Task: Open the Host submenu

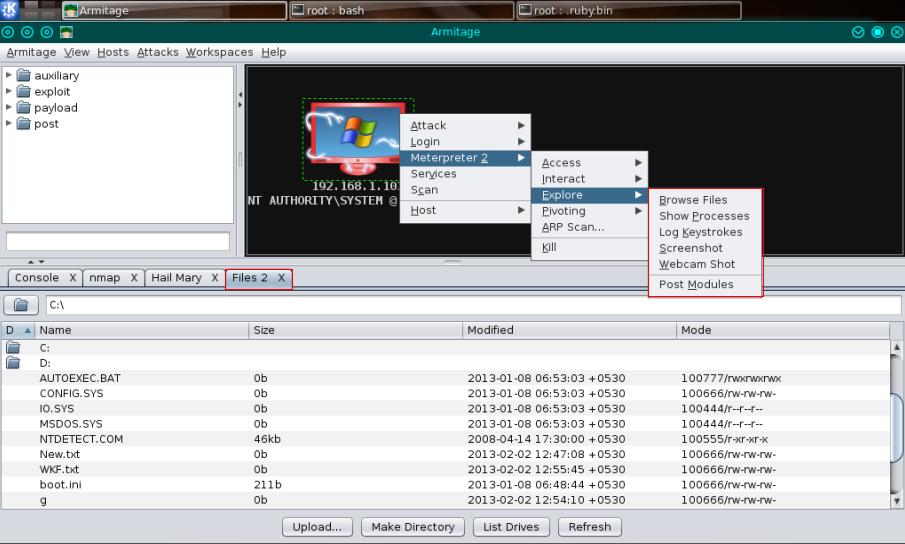Action: [465, 210]
